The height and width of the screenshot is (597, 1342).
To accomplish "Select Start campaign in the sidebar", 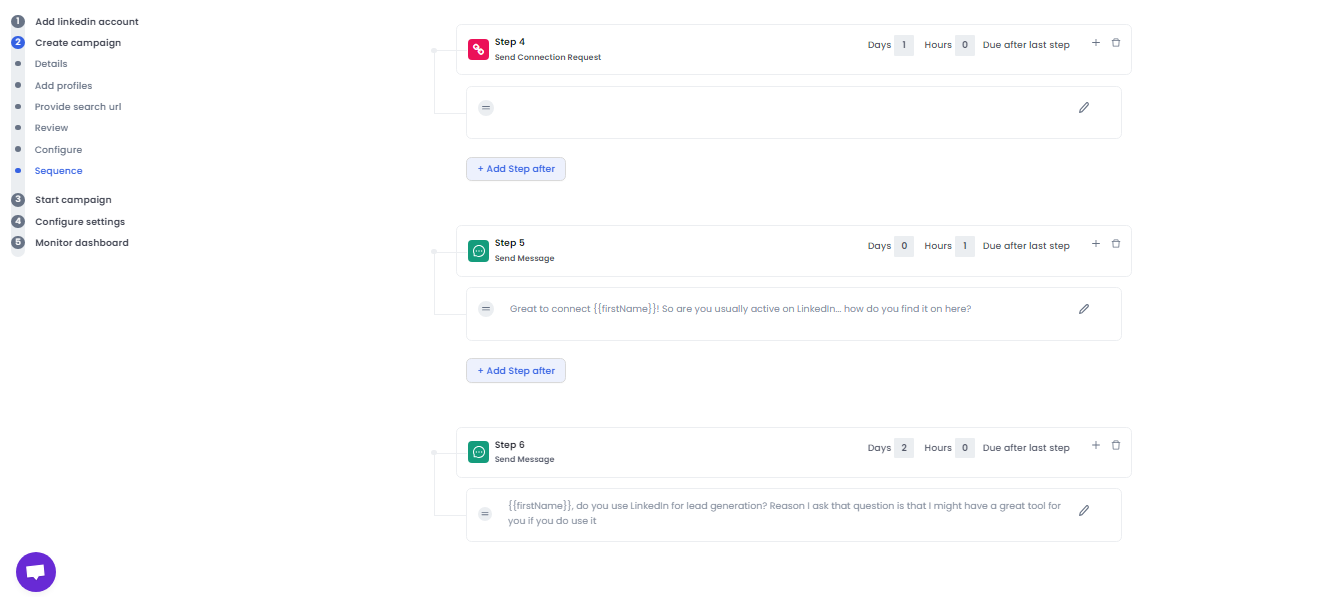I will click(73, 200).
